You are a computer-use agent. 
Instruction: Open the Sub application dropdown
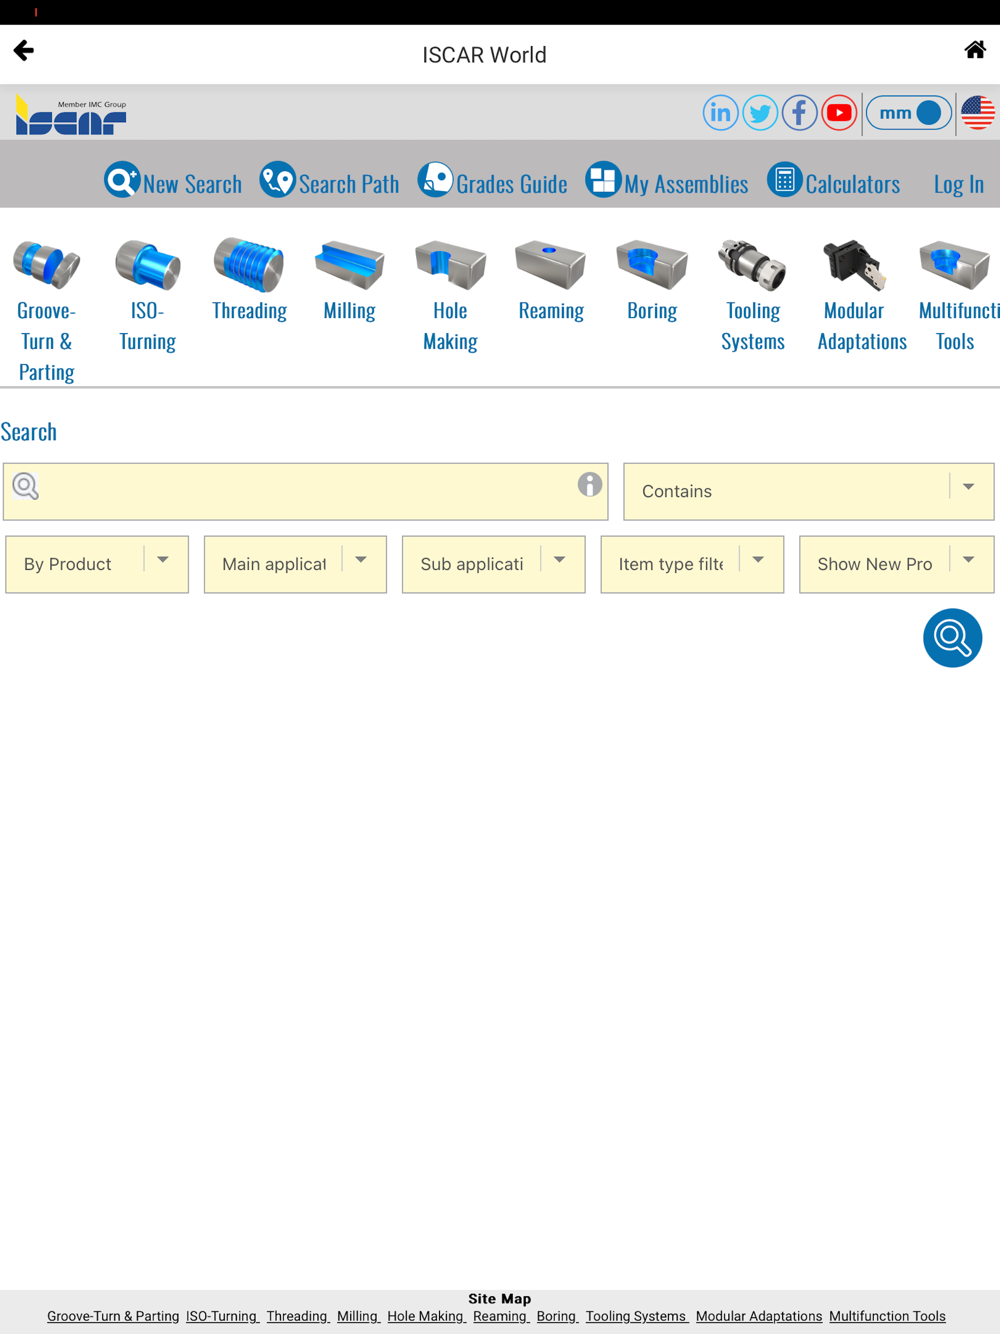(x=494, y=564)
